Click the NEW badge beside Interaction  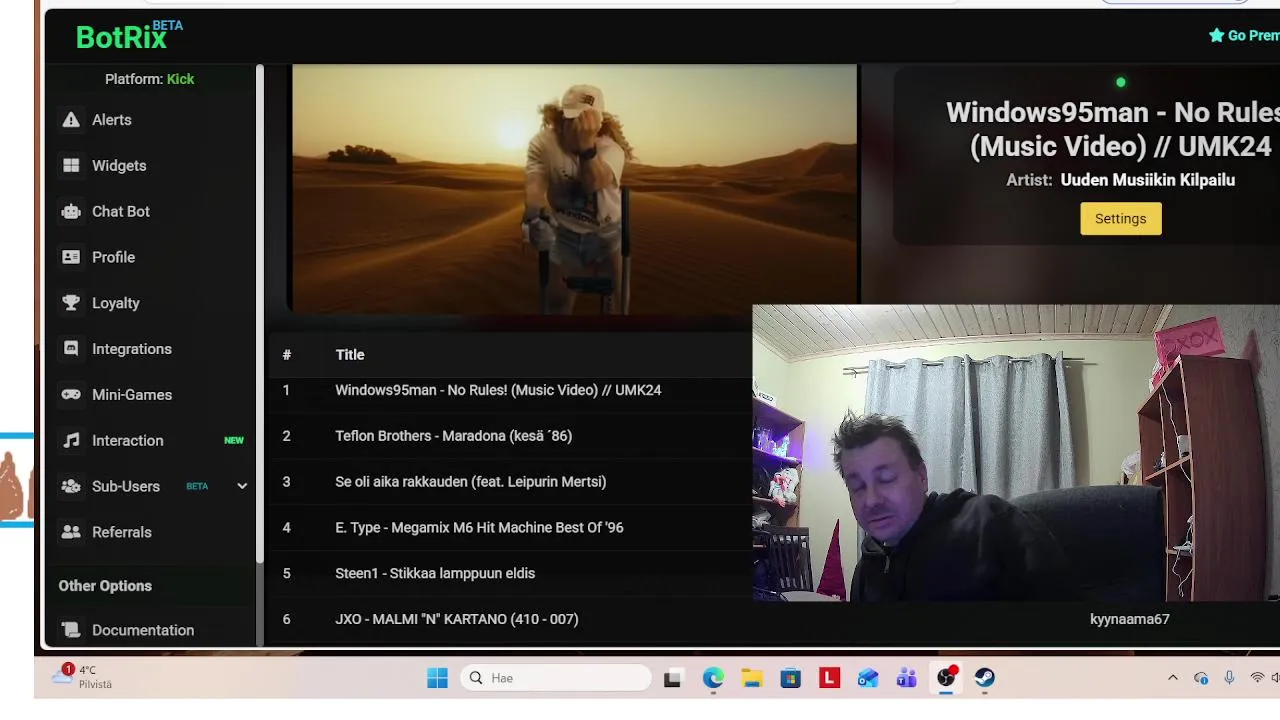click(234, 441)
